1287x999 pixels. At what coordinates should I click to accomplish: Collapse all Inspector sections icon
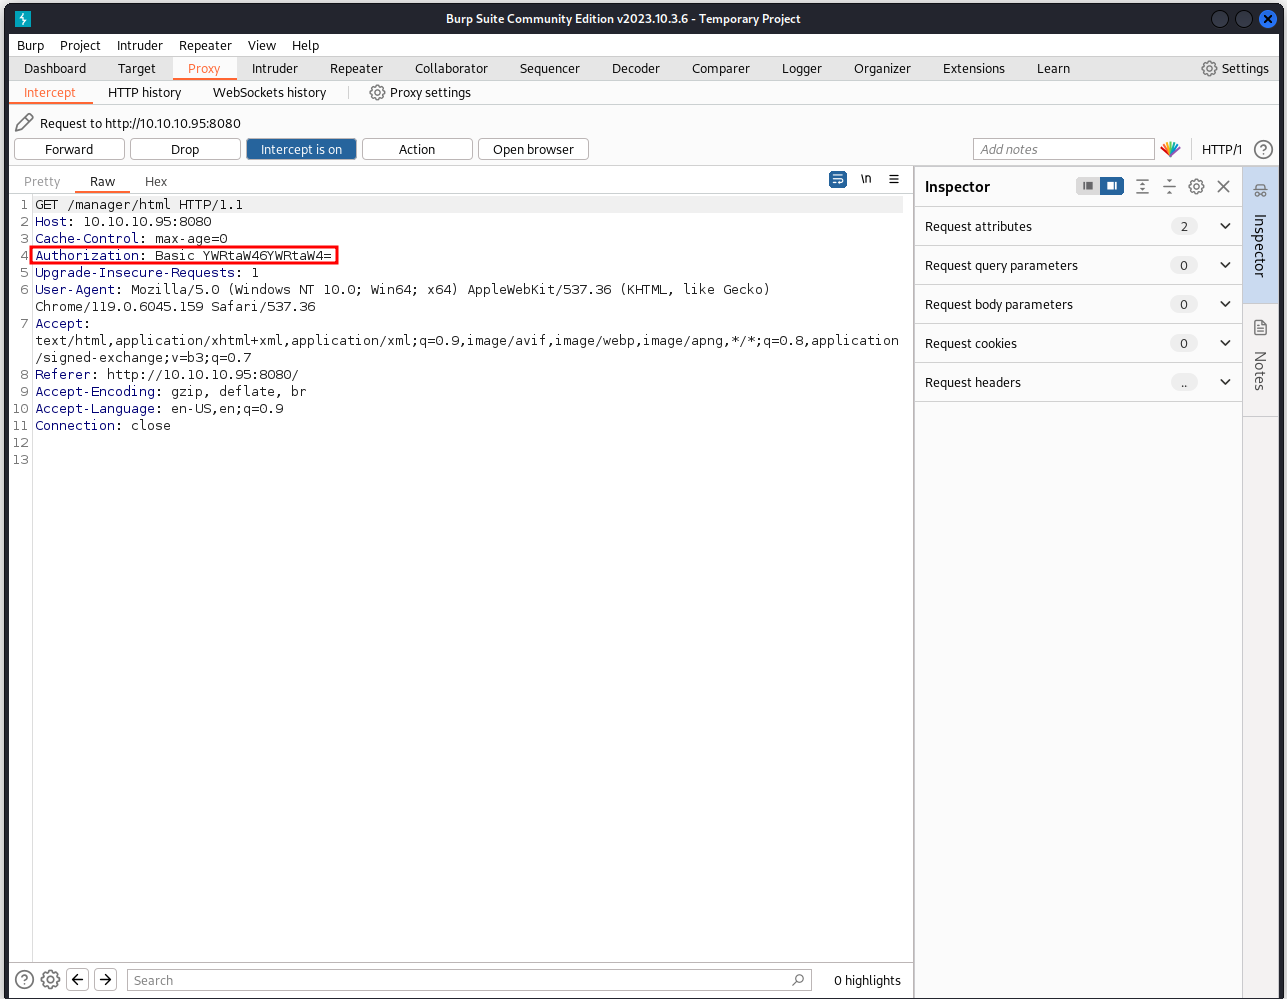(x=1169, y=186)
